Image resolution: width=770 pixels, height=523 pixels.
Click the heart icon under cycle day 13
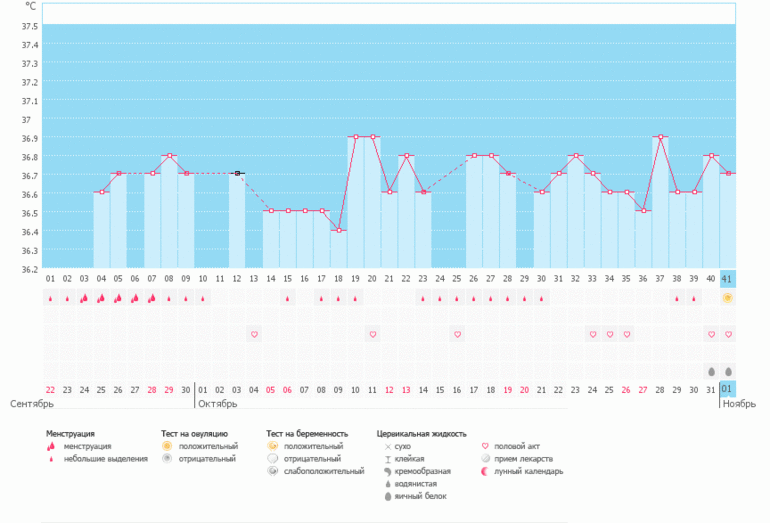click(254, 334)
